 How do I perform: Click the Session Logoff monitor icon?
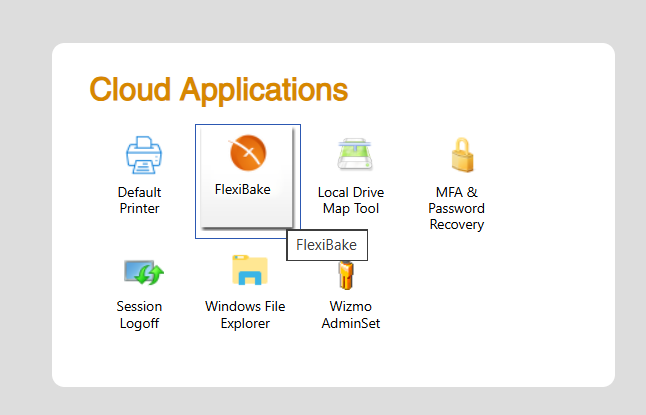tap(144, 272)
